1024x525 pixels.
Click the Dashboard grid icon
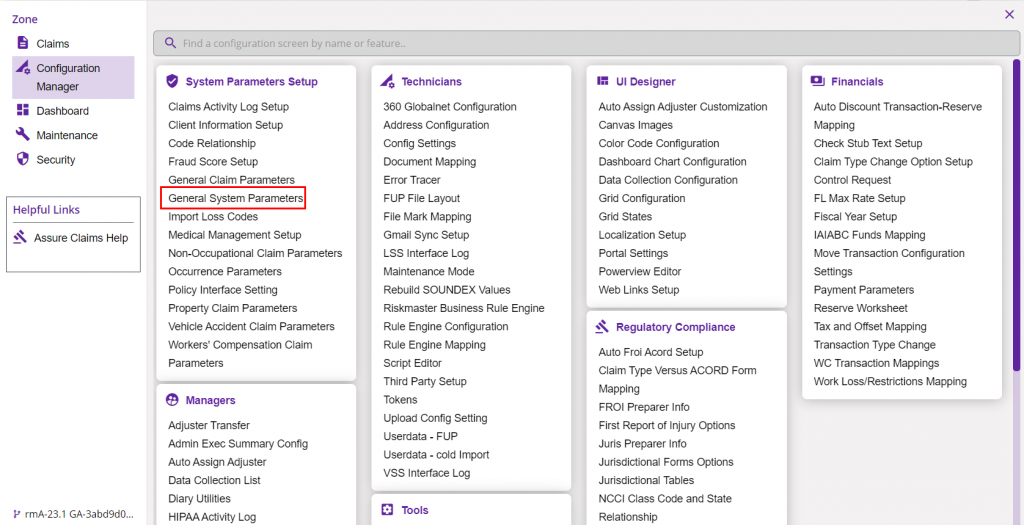click(23, 110)
